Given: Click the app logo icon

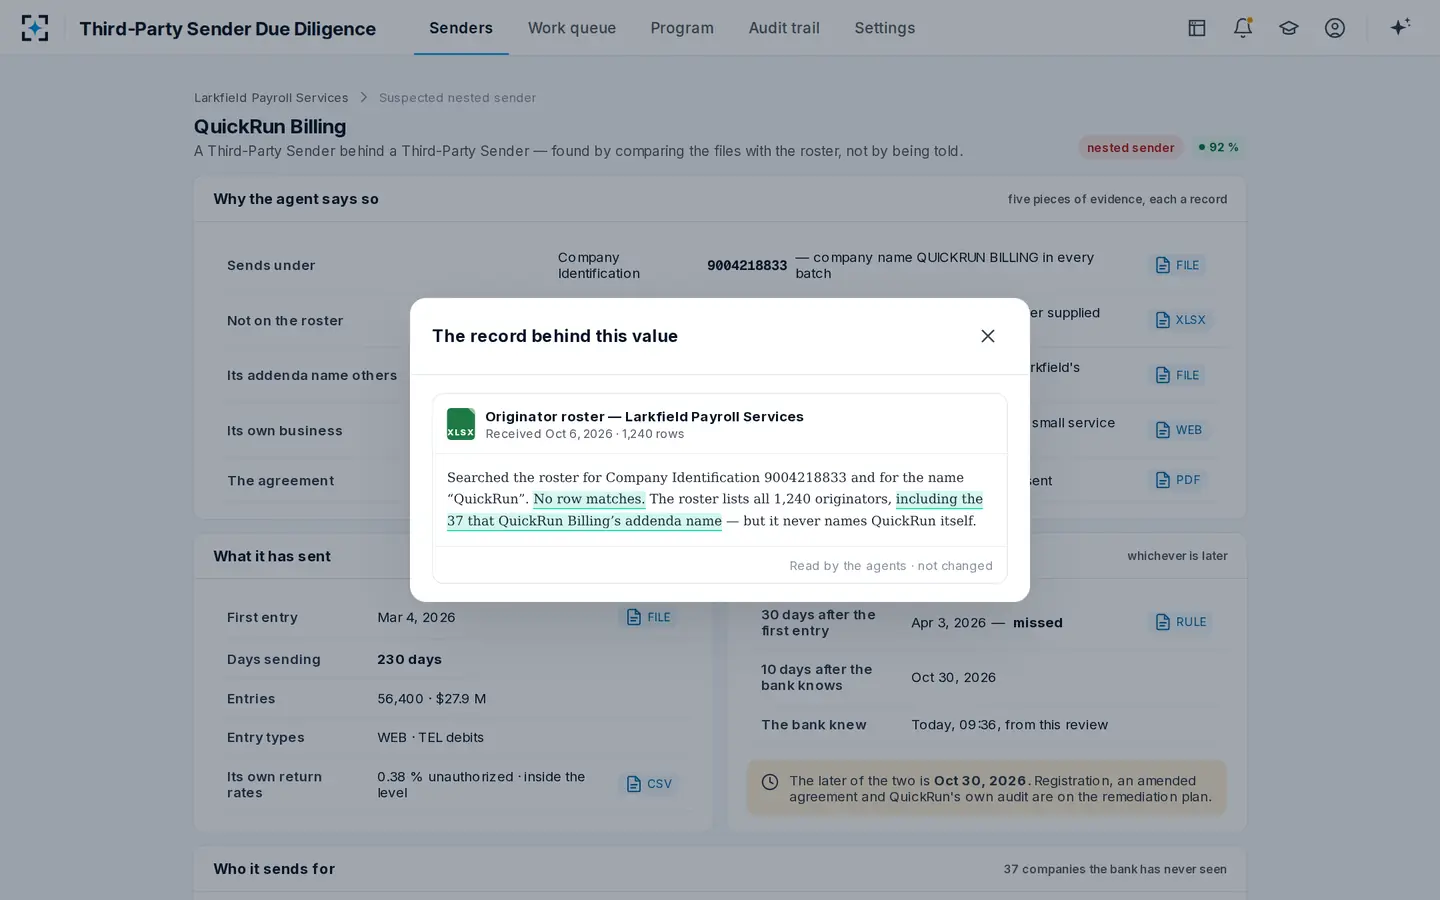Looking at the screenshot, I should (35, 28).
